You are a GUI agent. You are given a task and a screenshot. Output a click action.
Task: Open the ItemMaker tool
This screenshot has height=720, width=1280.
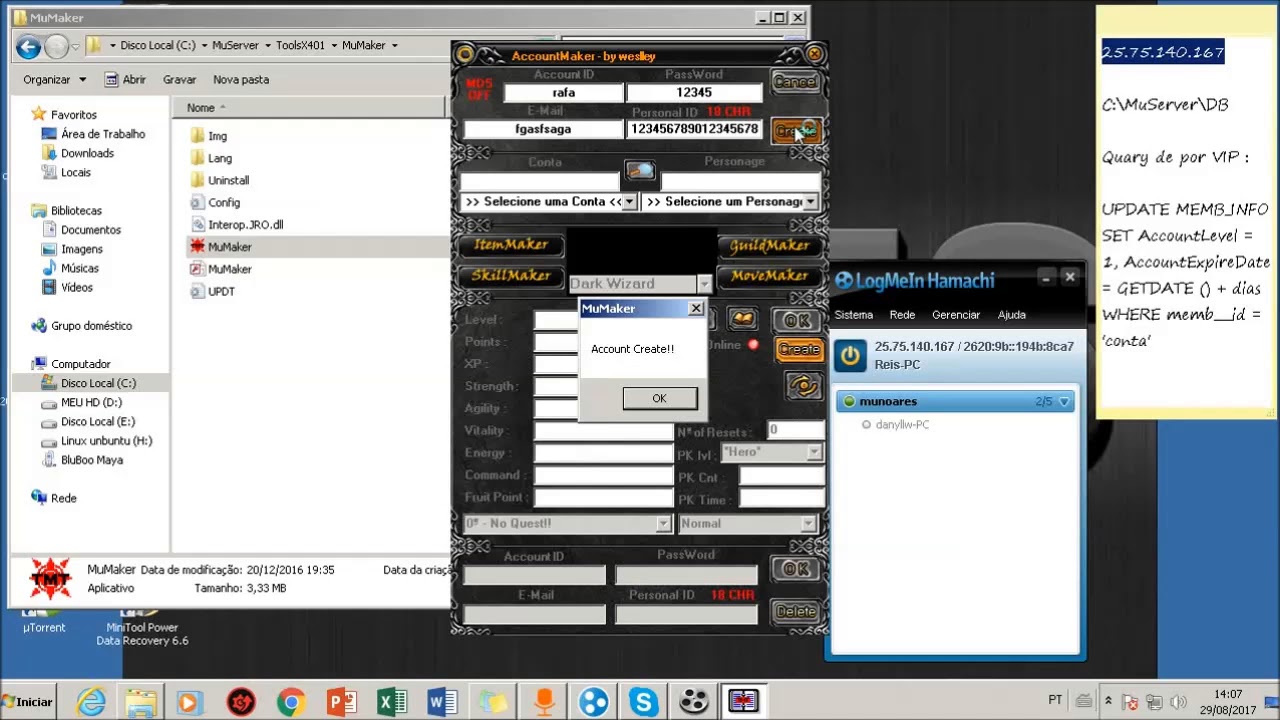pyautogui.click(x=511, y=245)
